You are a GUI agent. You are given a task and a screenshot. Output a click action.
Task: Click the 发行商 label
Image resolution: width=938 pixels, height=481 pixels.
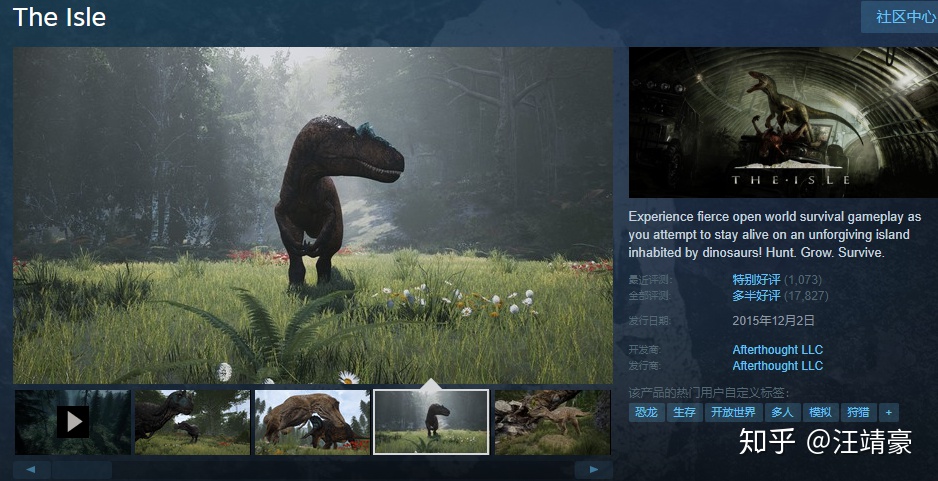tap(644, 366)
